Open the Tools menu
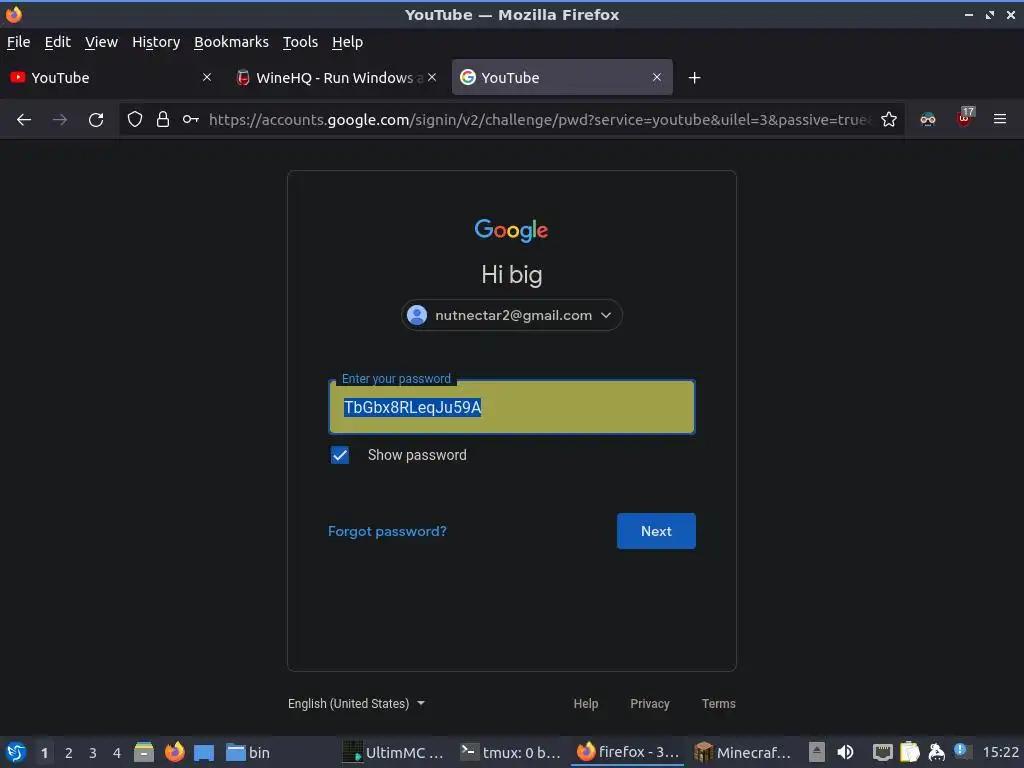This screenshot has height=768, width=1024. 300,42
